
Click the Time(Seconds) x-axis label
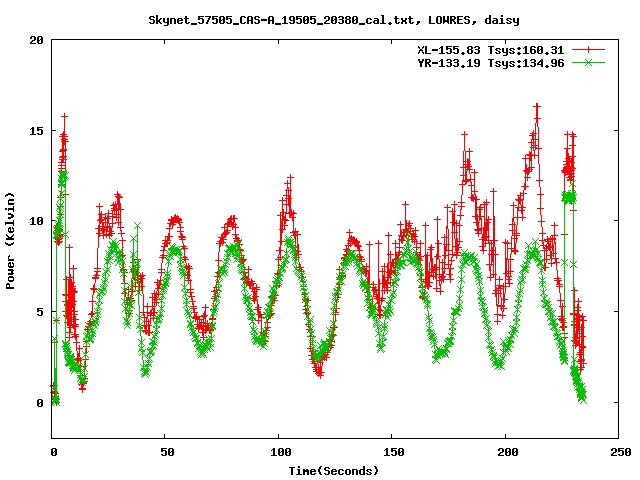point(334,470)
